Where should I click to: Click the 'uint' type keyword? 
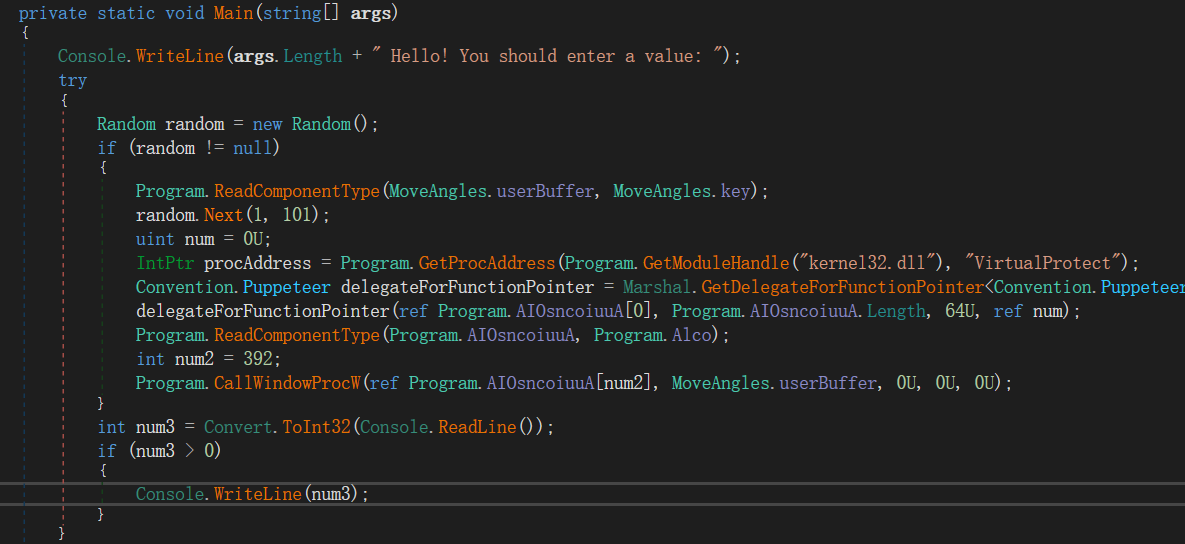coord(155,240)
